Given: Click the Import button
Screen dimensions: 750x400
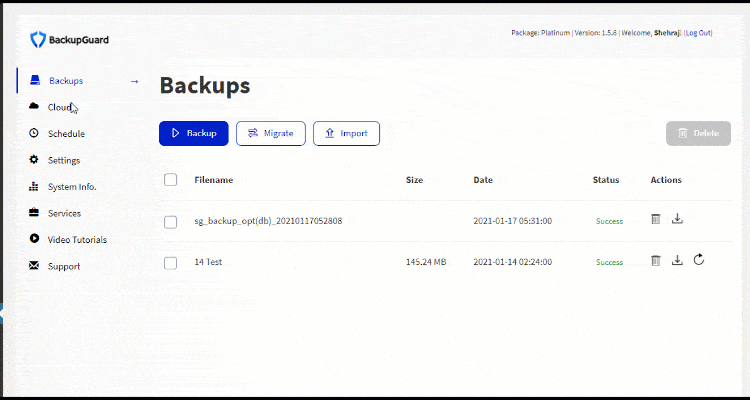Looking at the screenshot, I should click(x=346, y=133).
